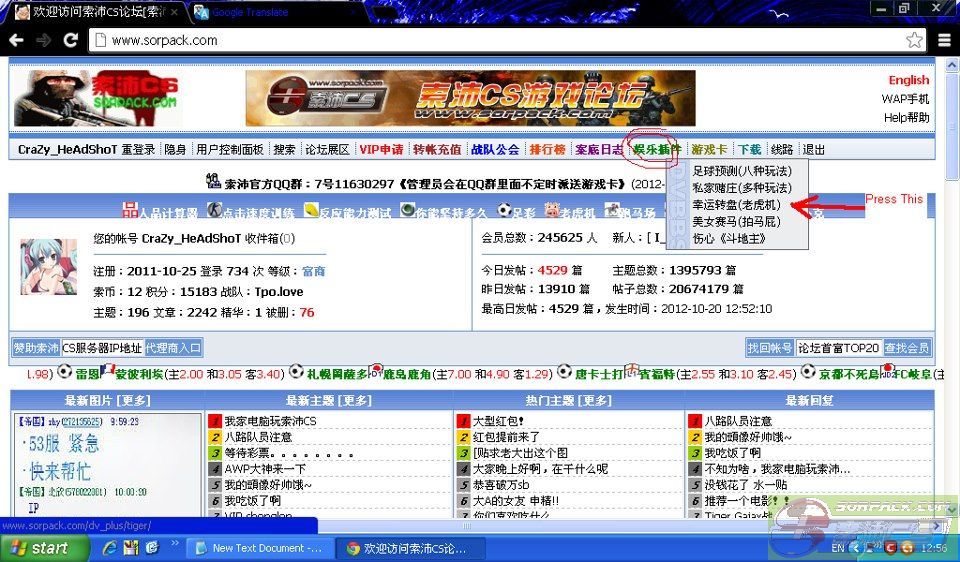Select 美女赛马(拍马屁) from the dropdown
This screenshot has width=960, height=562.
coord(737,222)
